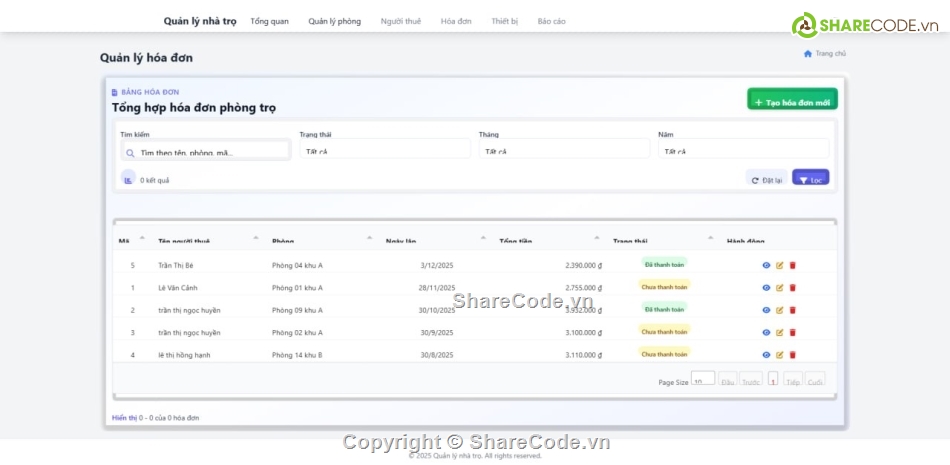The image size is (950, 465).
Task: Click Đã thanh toán badge for Trần Thị Bé
Action: click(665, 264)
